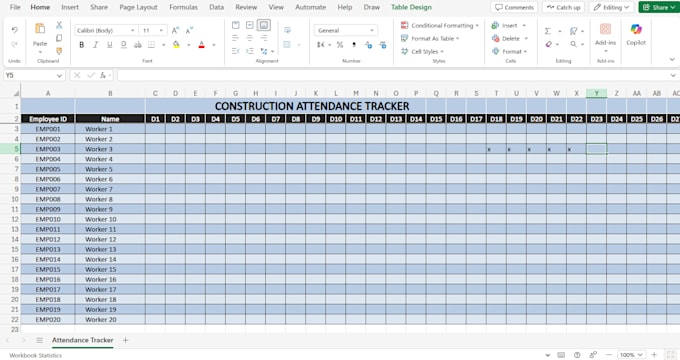Toggle double underline formatting
The image size is (680, 360).
point(124,45)
